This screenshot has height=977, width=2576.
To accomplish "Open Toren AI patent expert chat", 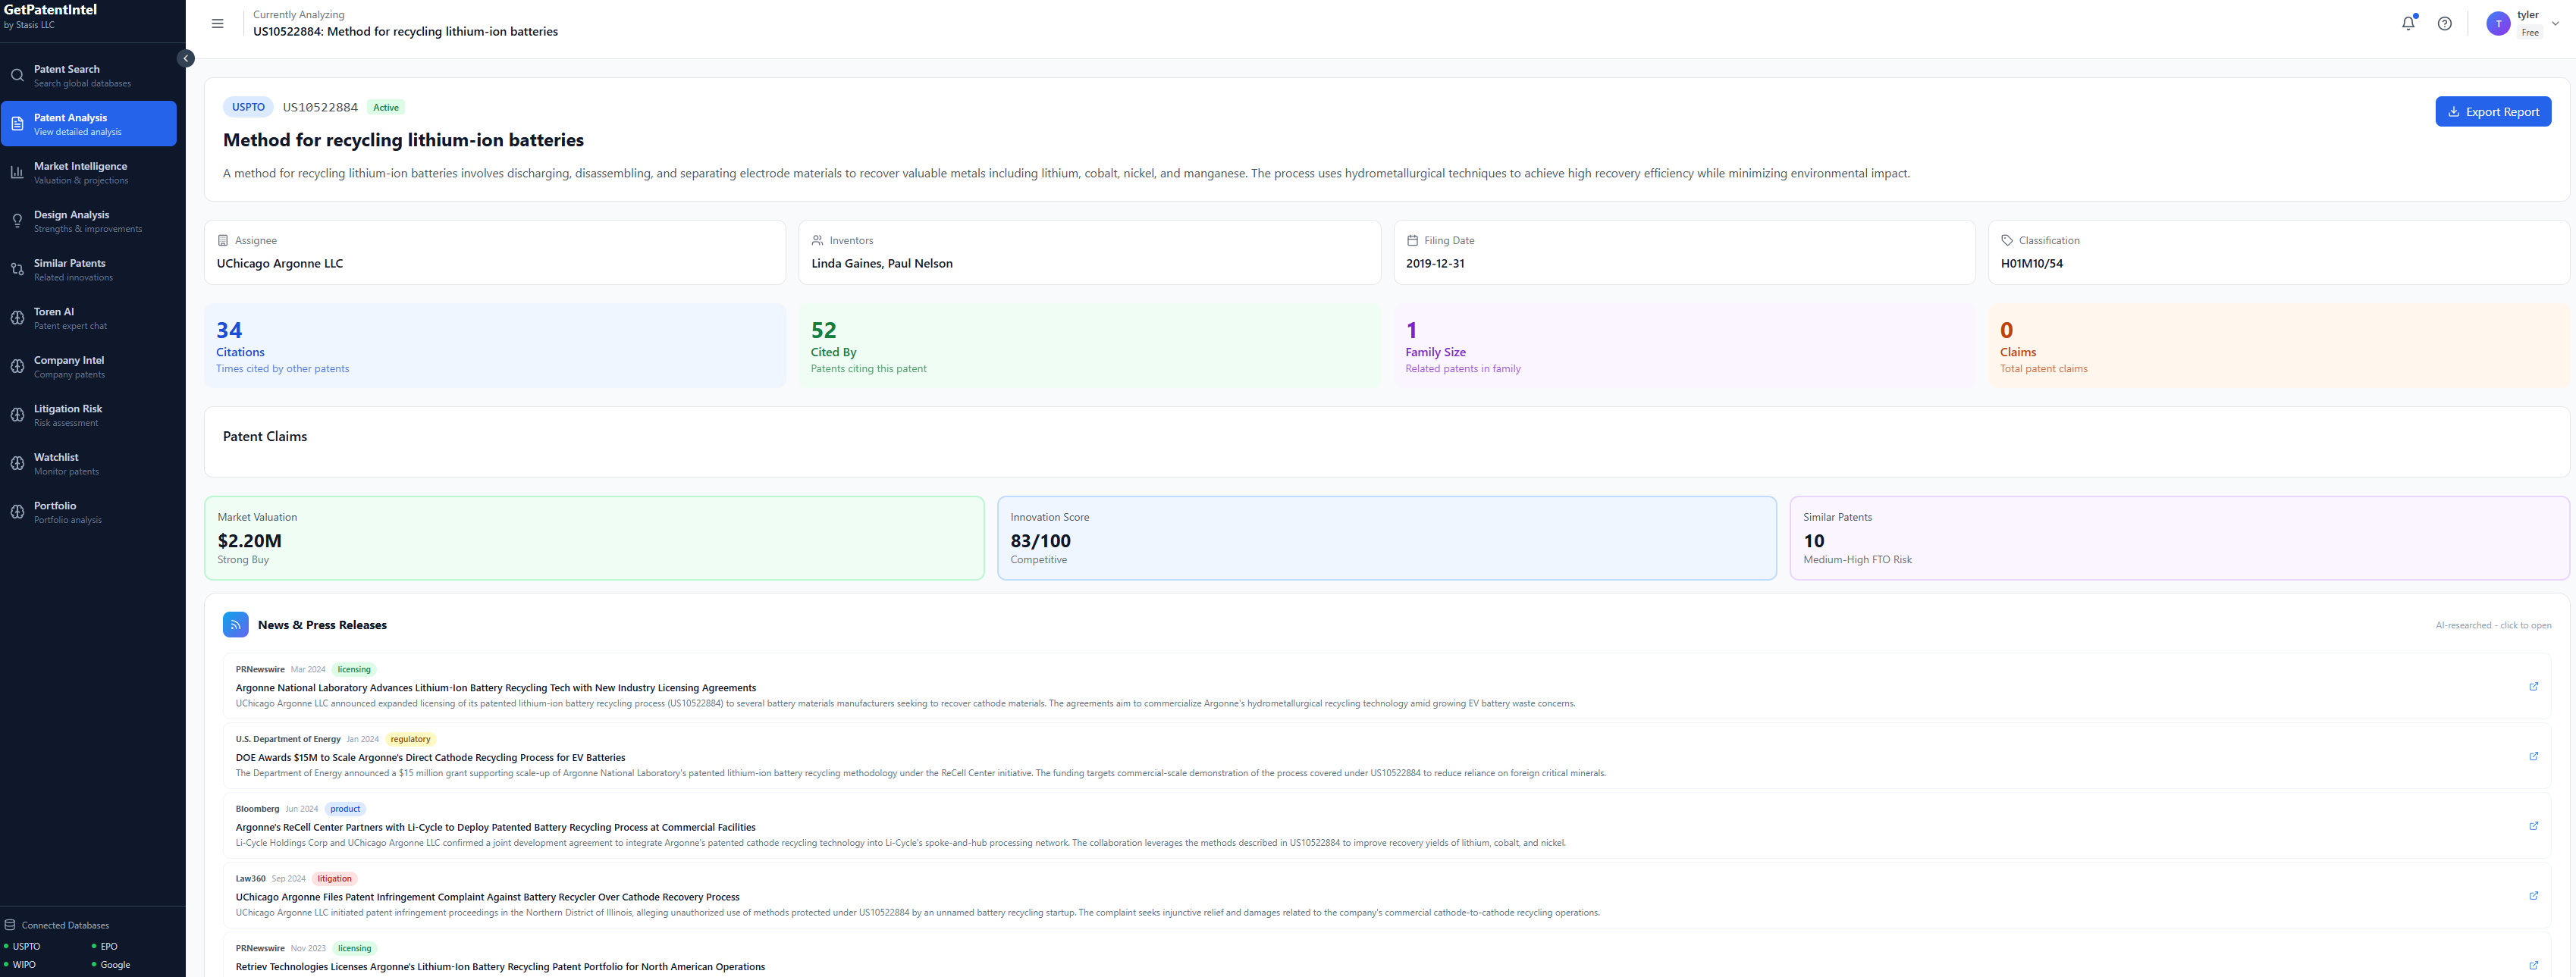I will pos(89,318).
